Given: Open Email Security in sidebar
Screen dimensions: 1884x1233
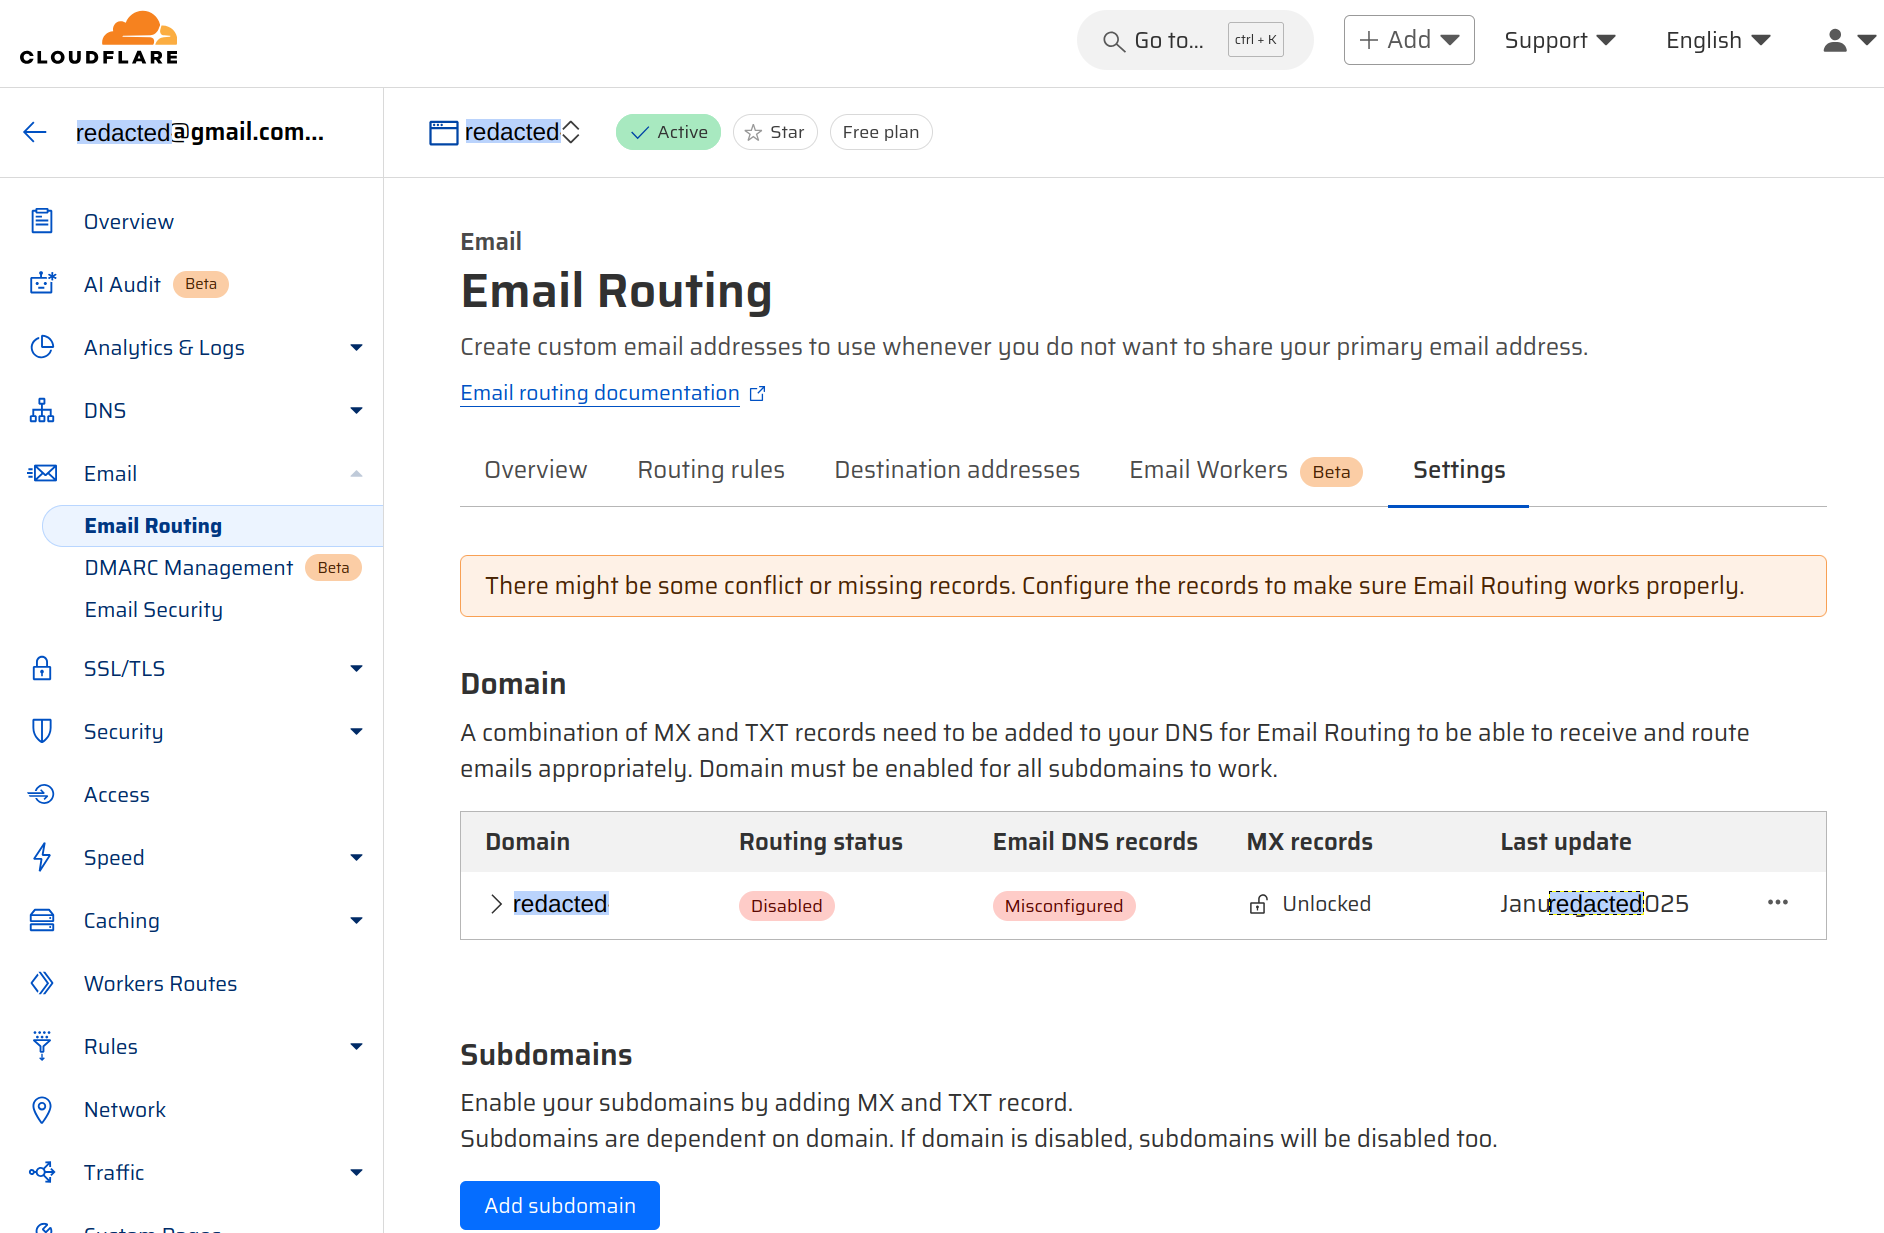Looking at the screenshot, I should 154,610.
